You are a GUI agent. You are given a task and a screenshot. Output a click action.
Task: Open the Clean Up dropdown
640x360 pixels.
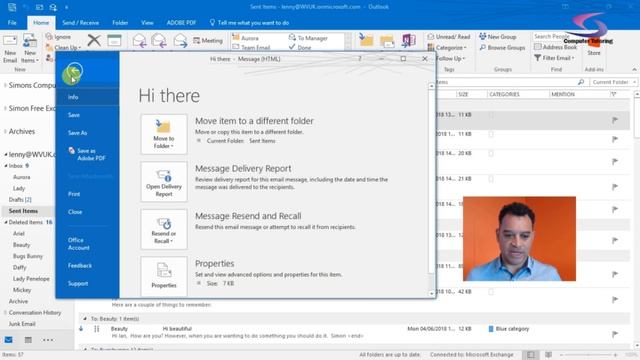[64, 47]
